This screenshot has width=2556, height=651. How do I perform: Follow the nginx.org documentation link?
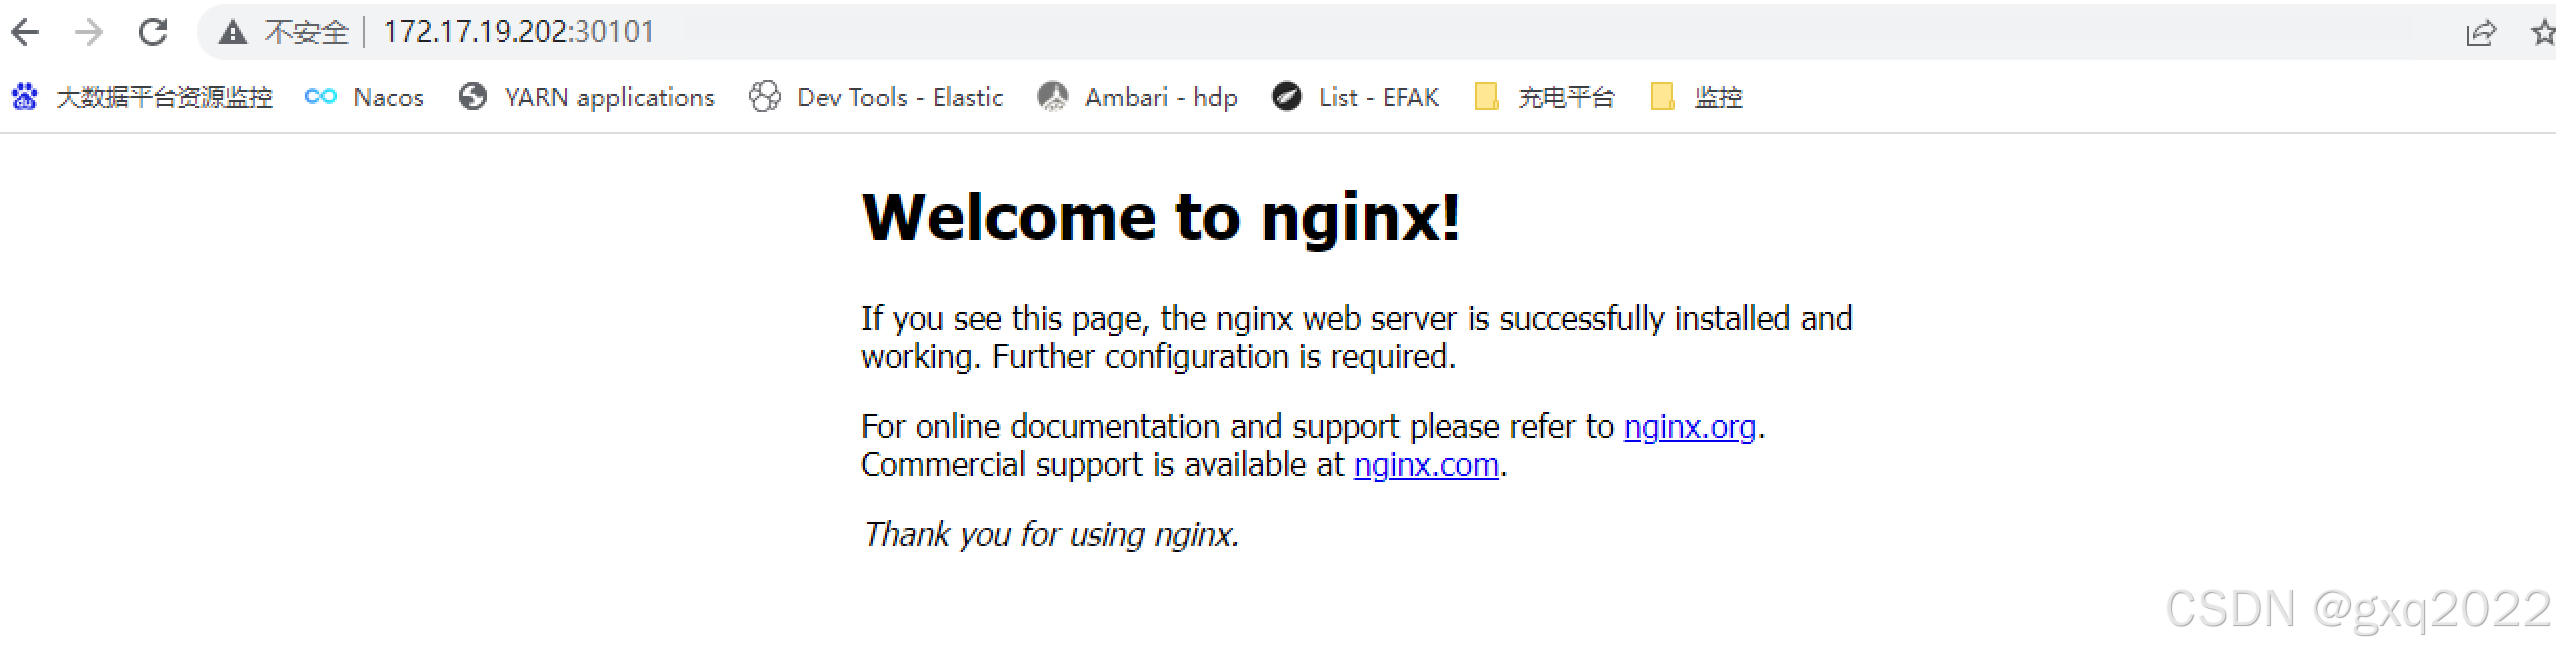(1690, 427)
